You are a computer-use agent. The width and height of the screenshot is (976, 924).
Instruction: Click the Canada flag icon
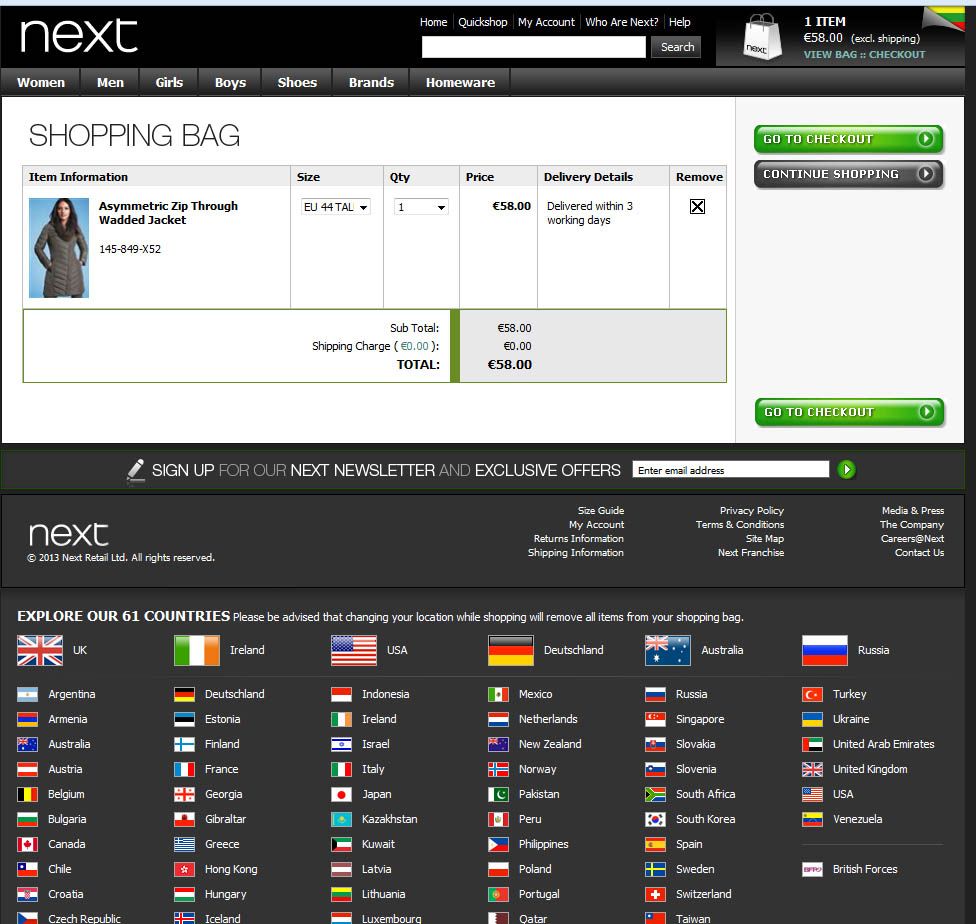27,844
